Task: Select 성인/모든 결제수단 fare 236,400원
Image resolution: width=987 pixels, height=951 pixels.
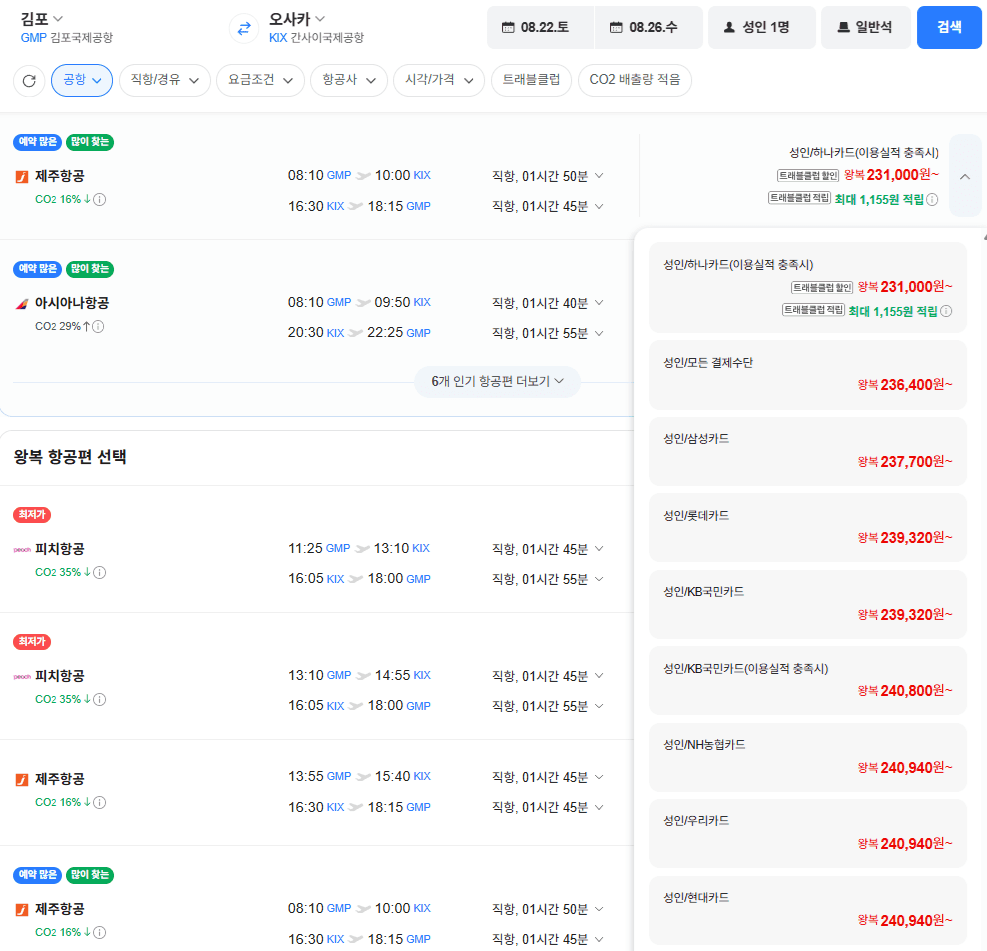Action: click(808, 374)
